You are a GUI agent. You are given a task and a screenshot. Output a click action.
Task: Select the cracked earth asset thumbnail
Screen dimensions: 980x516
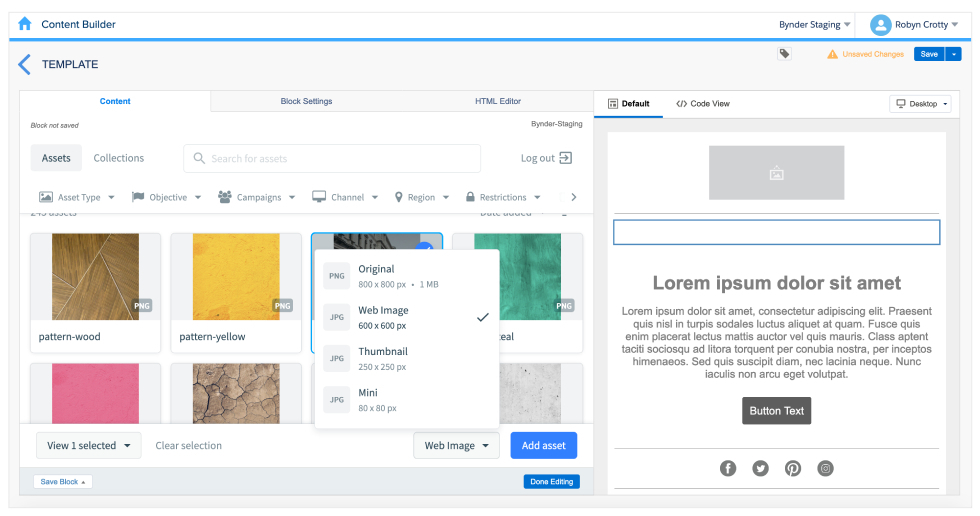tap(236, 394)
